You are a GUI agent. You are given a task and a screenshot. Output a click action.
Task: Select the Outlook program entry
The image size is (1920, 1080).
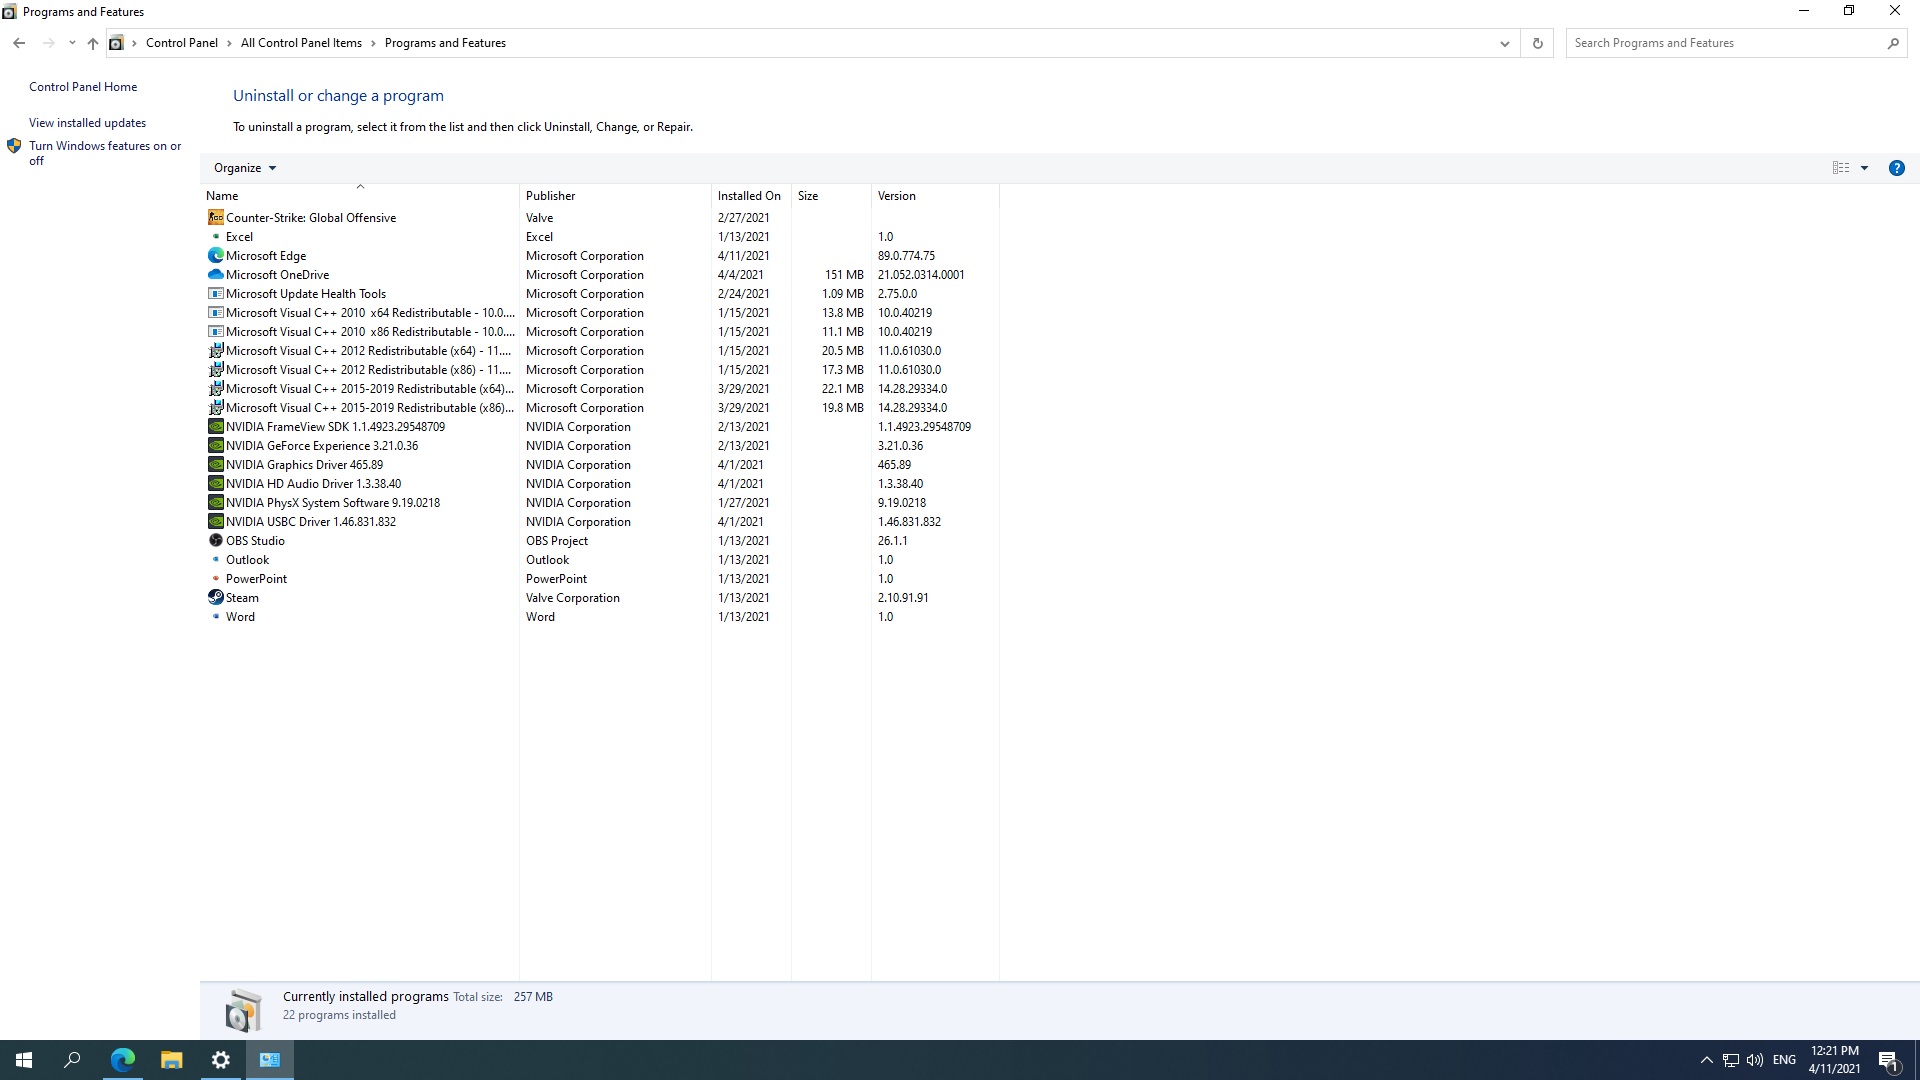coord(600,559)
